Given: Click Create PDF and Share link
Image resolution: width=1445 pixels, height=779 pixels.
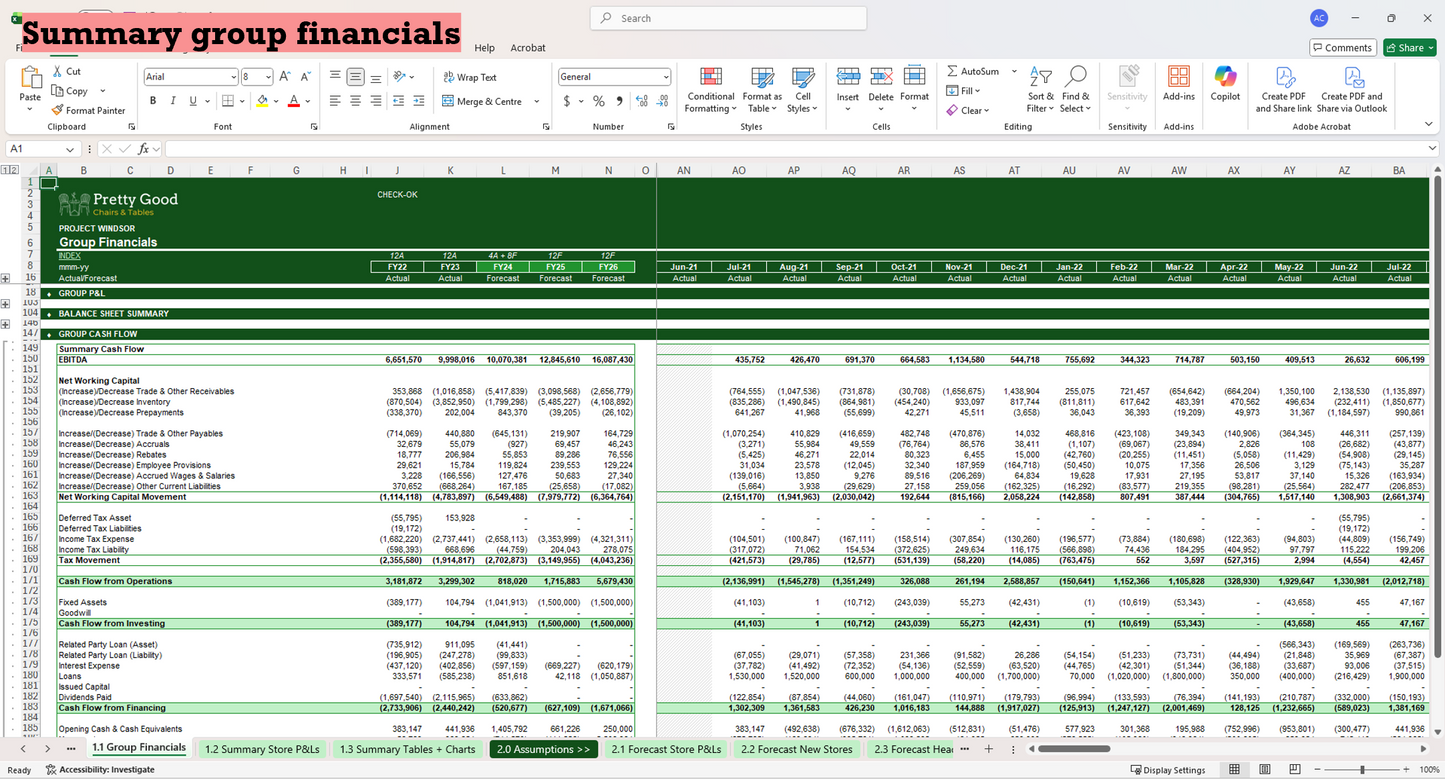Looking at the screenshot, I should point(1283,89).
